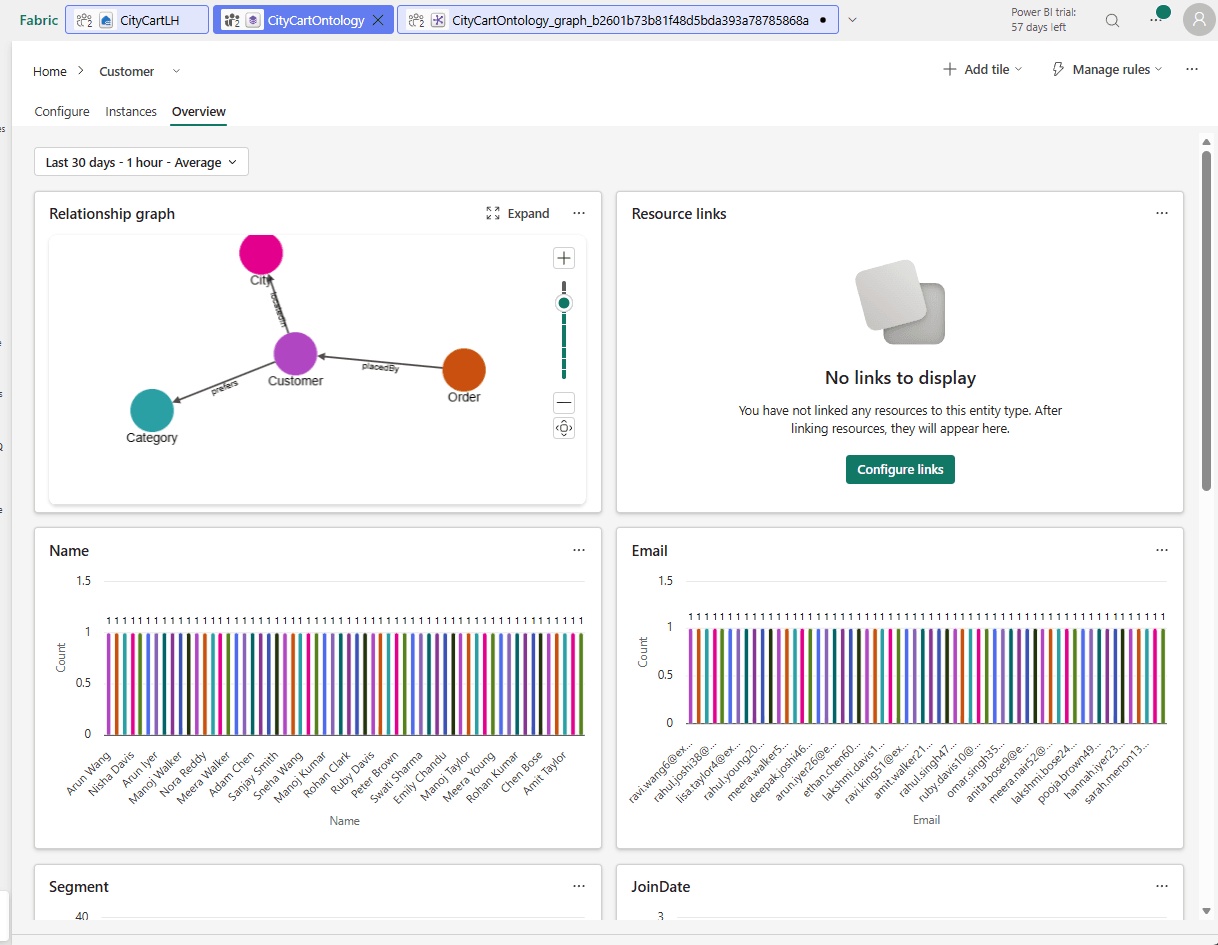Open the Manage rules dropdown
The height and width of the screenshot is (945, 1218).
1108,69
